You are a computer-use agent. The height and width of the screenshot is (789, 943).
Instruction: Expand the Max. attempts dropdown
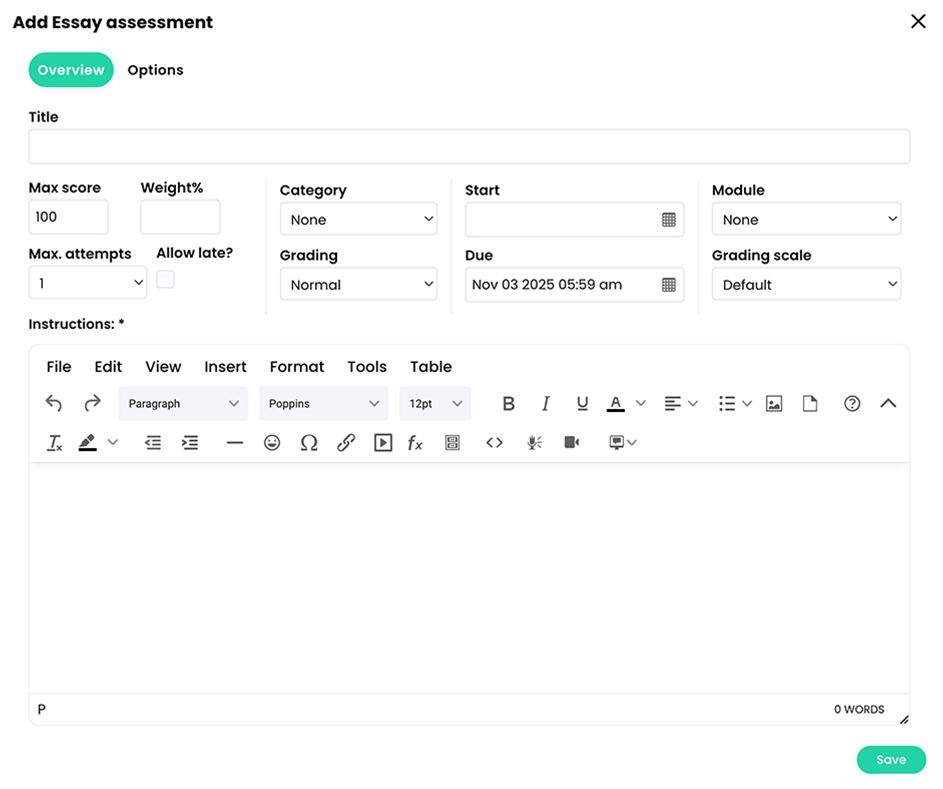click(87, 283)
